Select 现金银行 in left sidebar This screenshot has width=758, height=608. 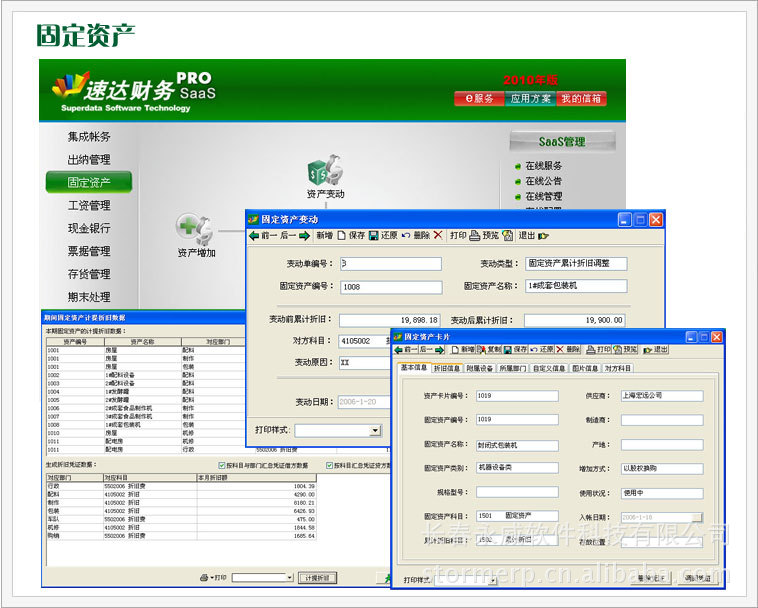pyautogui.click(x=89, y=228)
